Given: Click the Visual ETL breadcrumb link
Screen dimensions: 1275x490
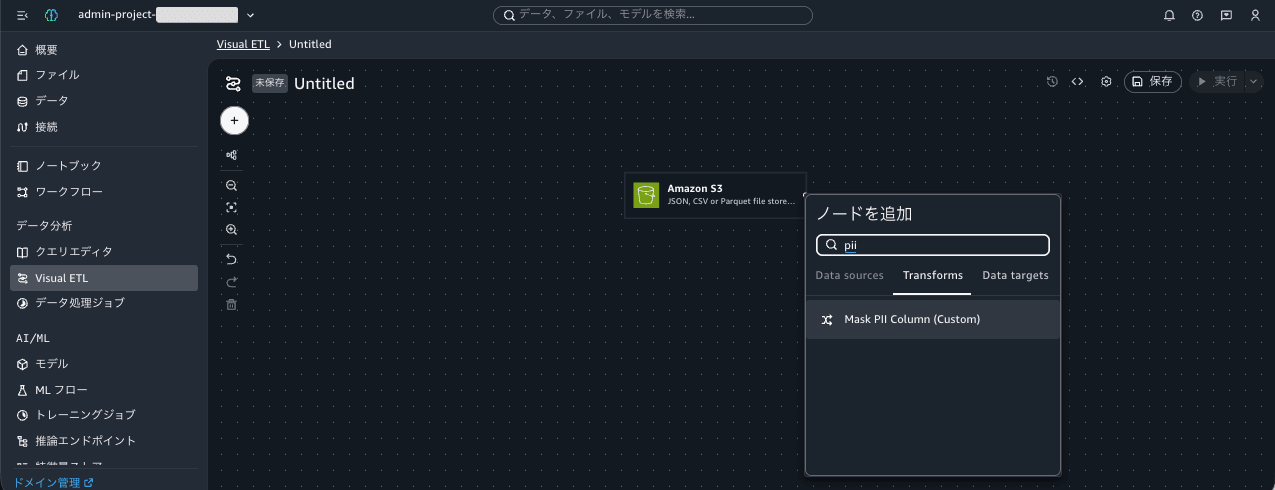Looking at the screenshot, I should tap(245, 44).
